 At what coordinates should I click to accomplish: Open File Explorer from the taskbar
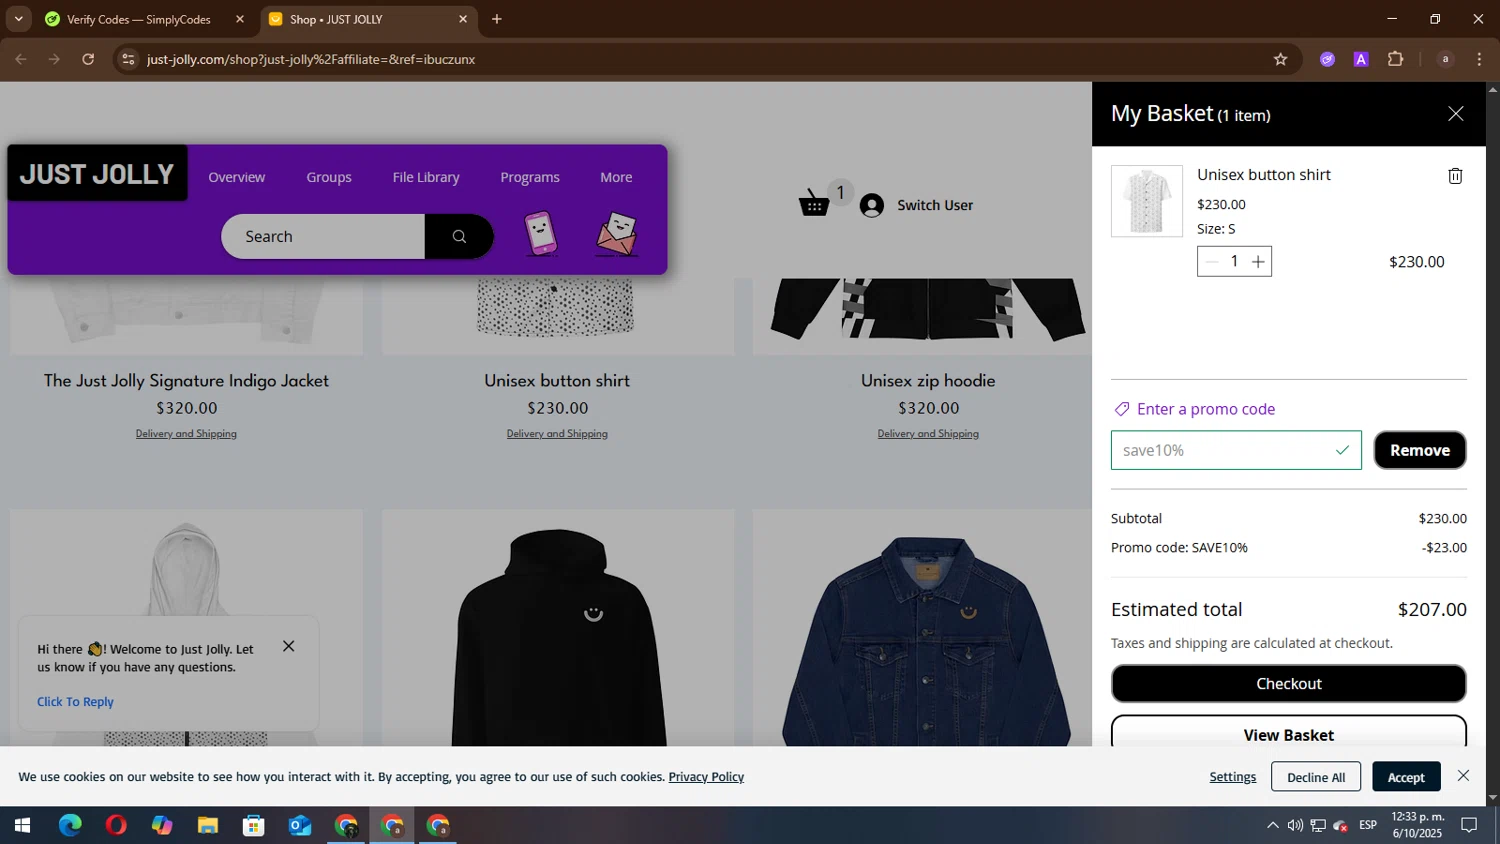tap(208, 826)
